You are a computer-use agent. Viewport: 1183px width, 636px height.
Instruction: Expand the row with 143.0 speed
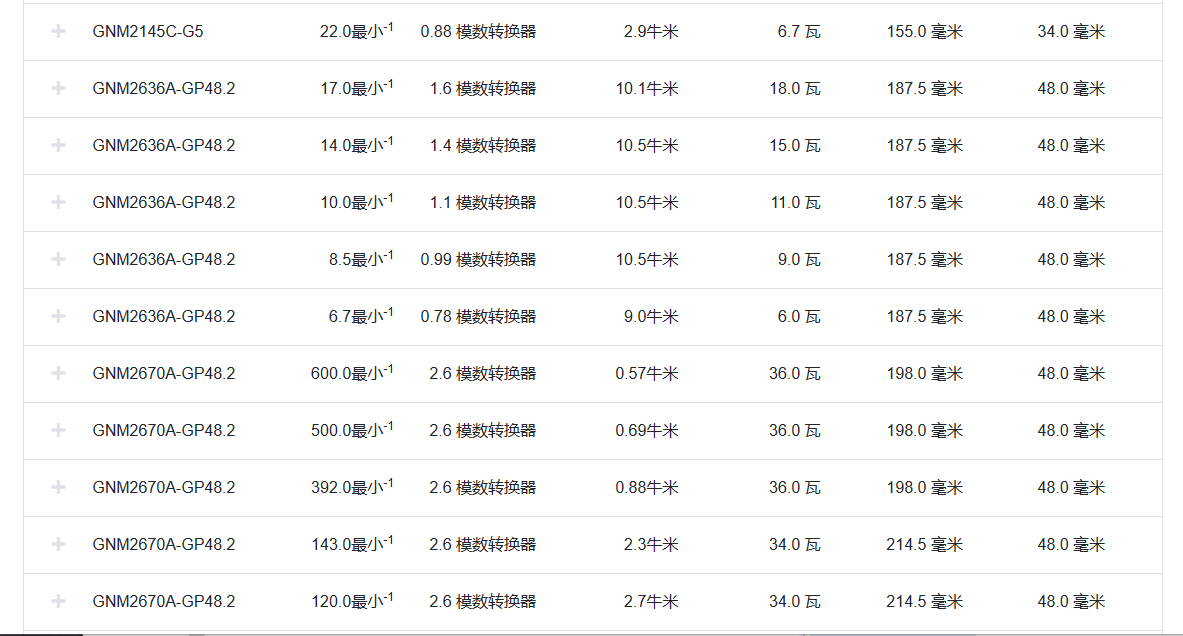tap(58, 545)
